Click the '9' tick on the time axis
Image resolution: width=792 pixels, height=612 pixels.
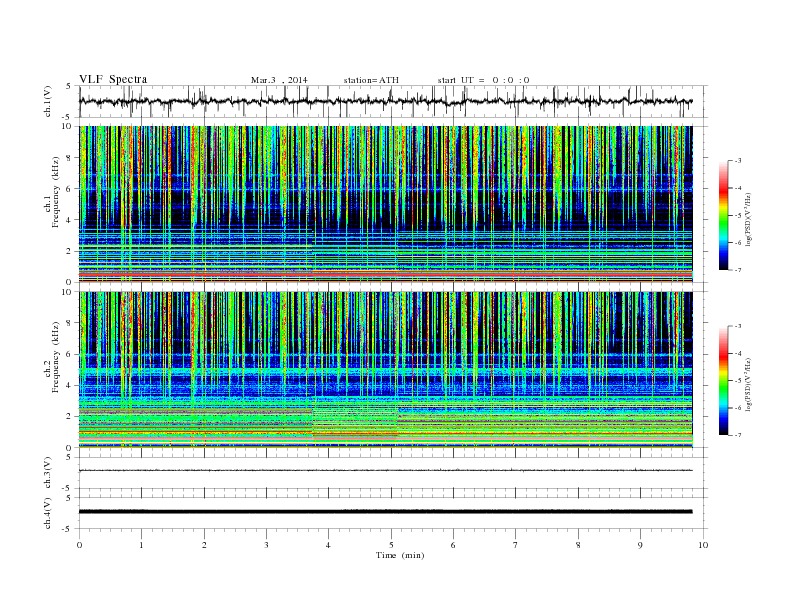(x=640, y=545)
